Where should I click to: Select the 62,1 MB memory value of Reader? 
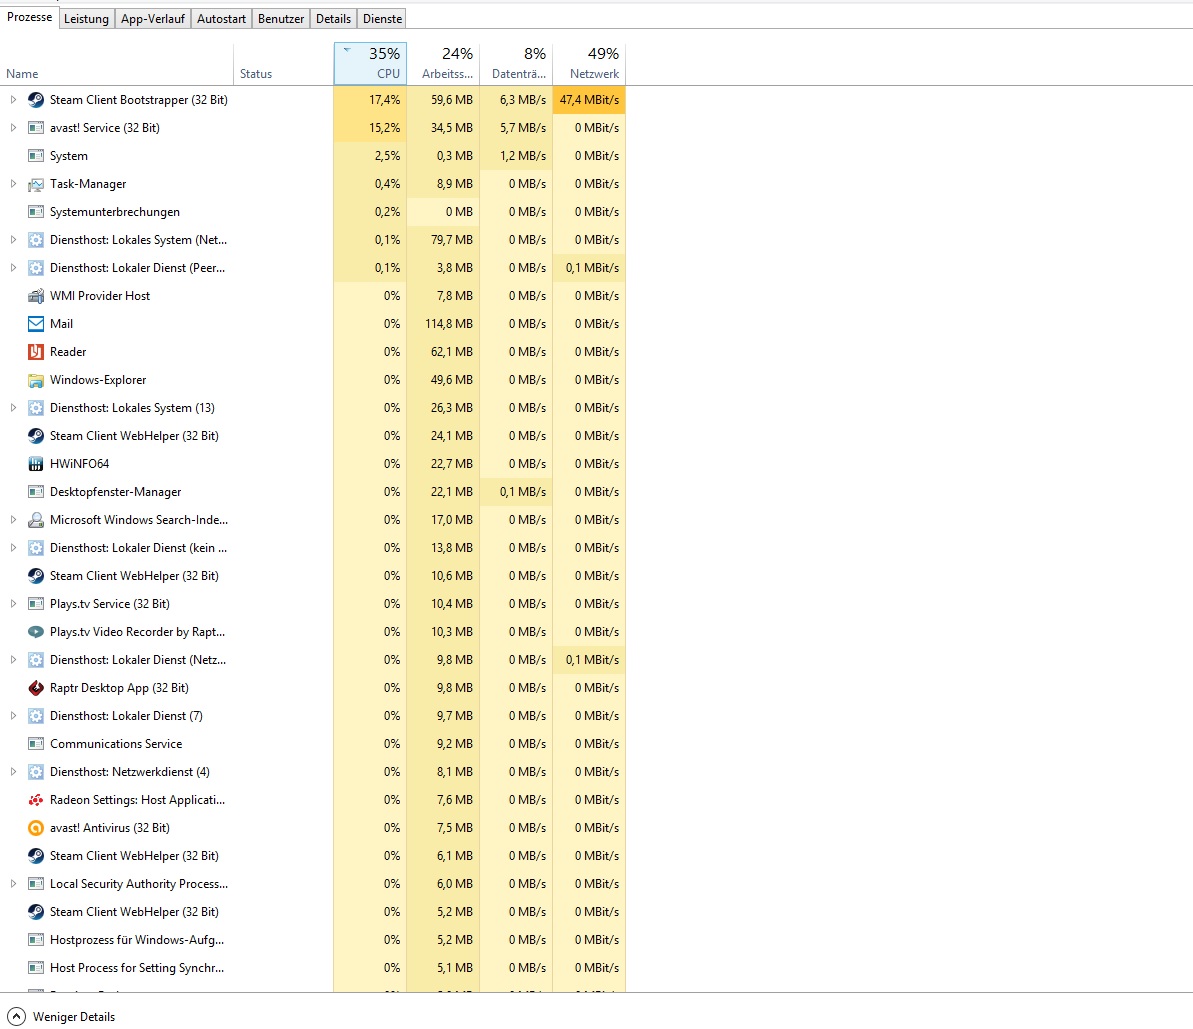[x=444, y=352]
